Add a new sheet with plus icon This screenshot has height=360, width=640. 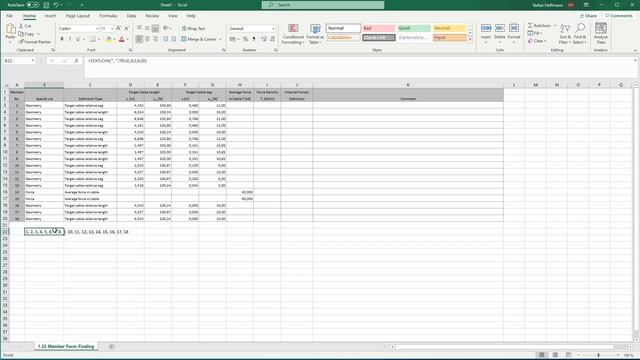(x=111, y=347)
